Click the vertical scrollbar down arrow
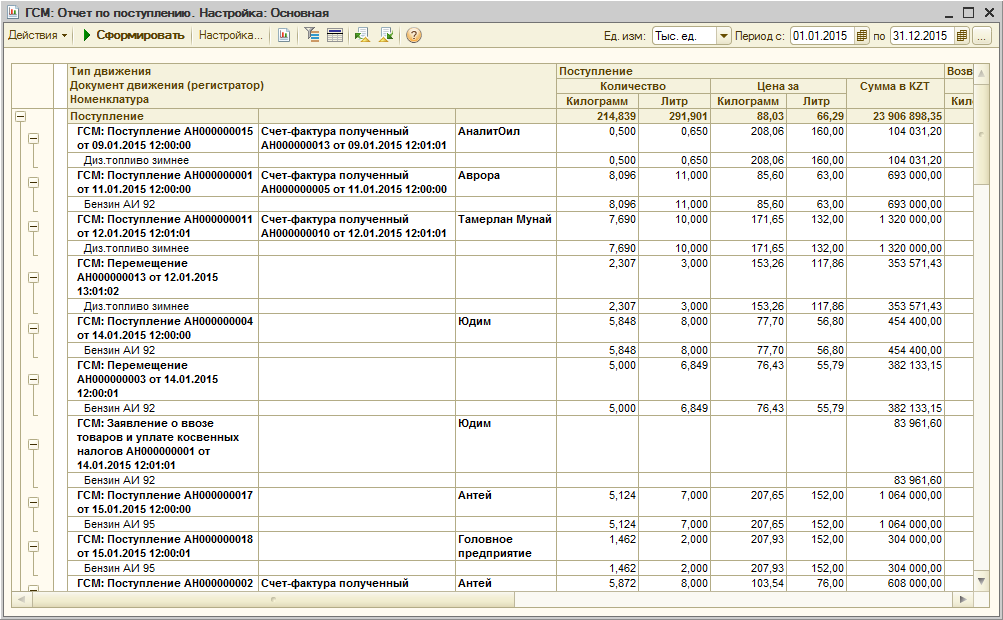The image size is (1003, 620). coord(981,580)
